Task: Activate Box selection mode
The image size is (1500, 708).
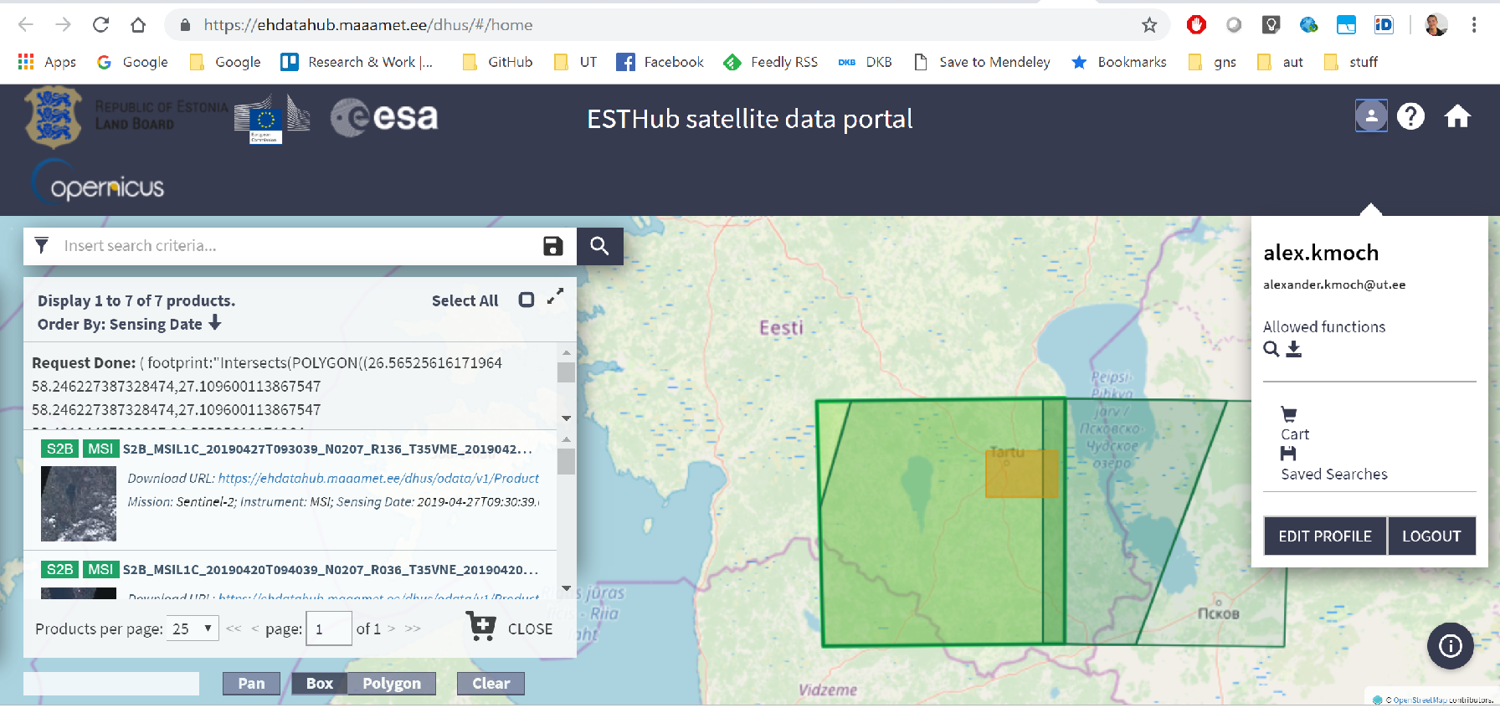Action: [319, 684]
